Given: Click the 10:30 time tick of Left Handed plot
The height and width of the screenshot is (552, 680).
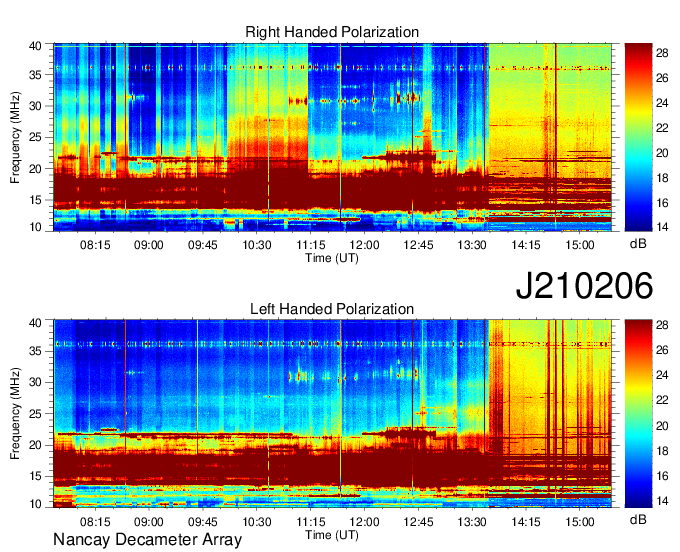Looking at the screenshot, I should coord(257,522).
